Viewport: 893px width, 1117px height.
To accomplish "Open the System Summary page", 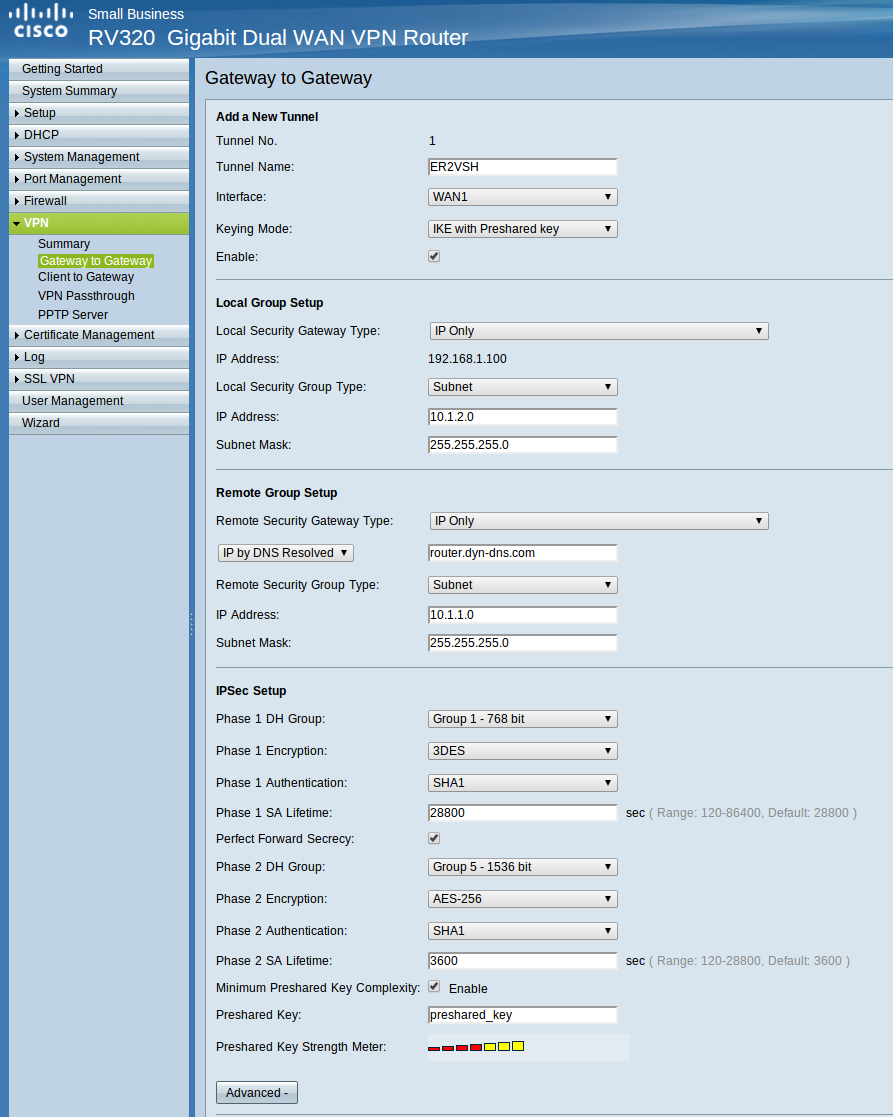I will tap(99, 90).
